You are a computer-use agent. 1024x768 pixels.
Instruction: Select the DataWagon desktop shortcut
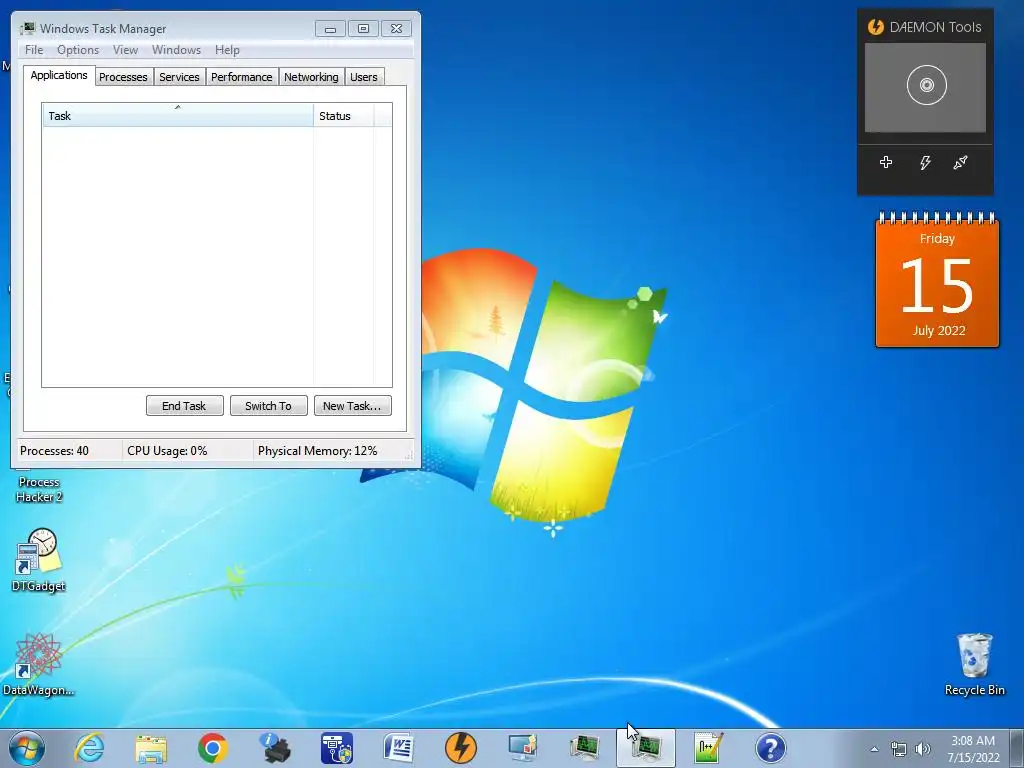(x=38, y=664)
